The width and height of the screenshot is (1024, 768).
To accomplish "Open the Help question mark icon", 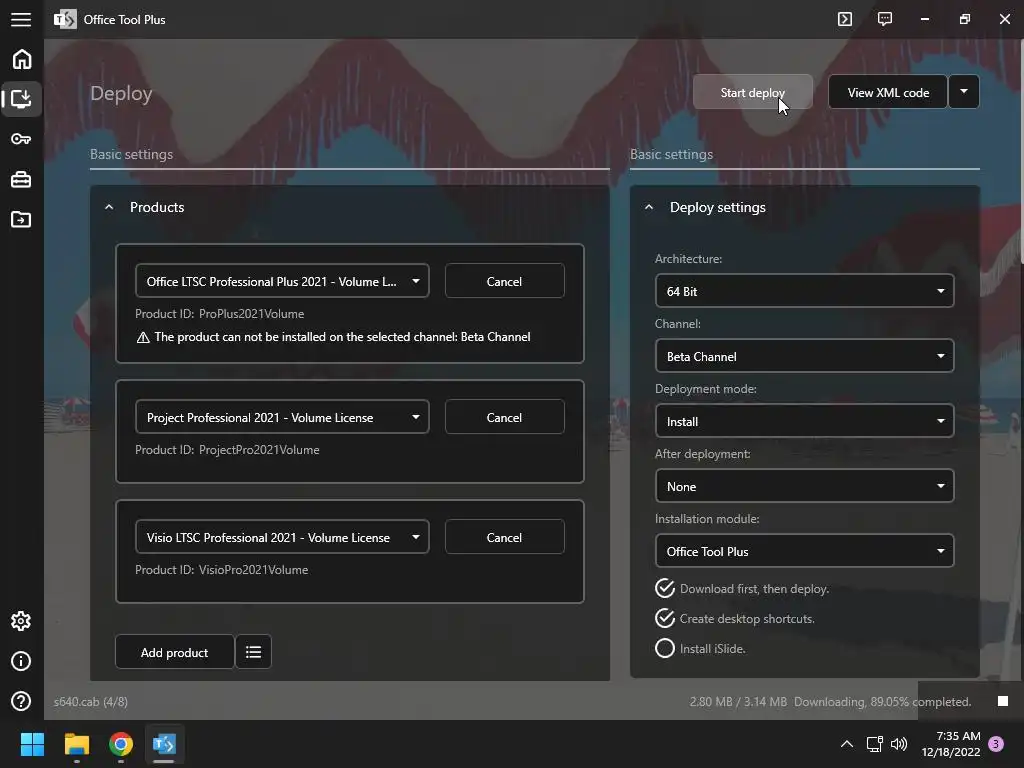I will (x=21, y=701).
